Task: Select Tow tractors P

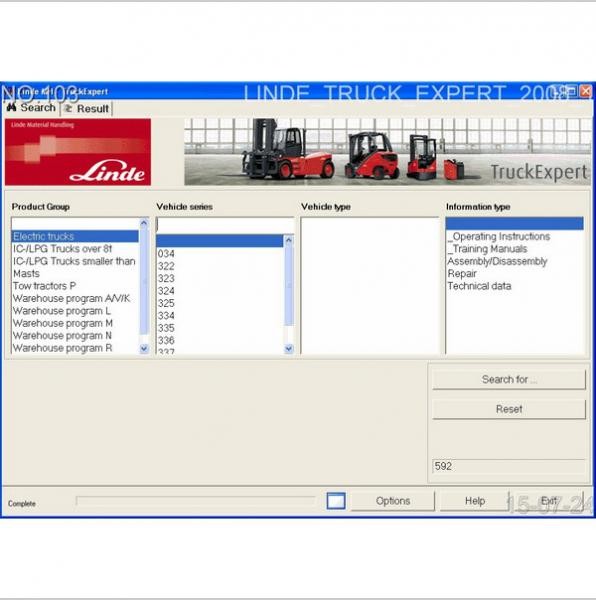Action: point(75,286)
